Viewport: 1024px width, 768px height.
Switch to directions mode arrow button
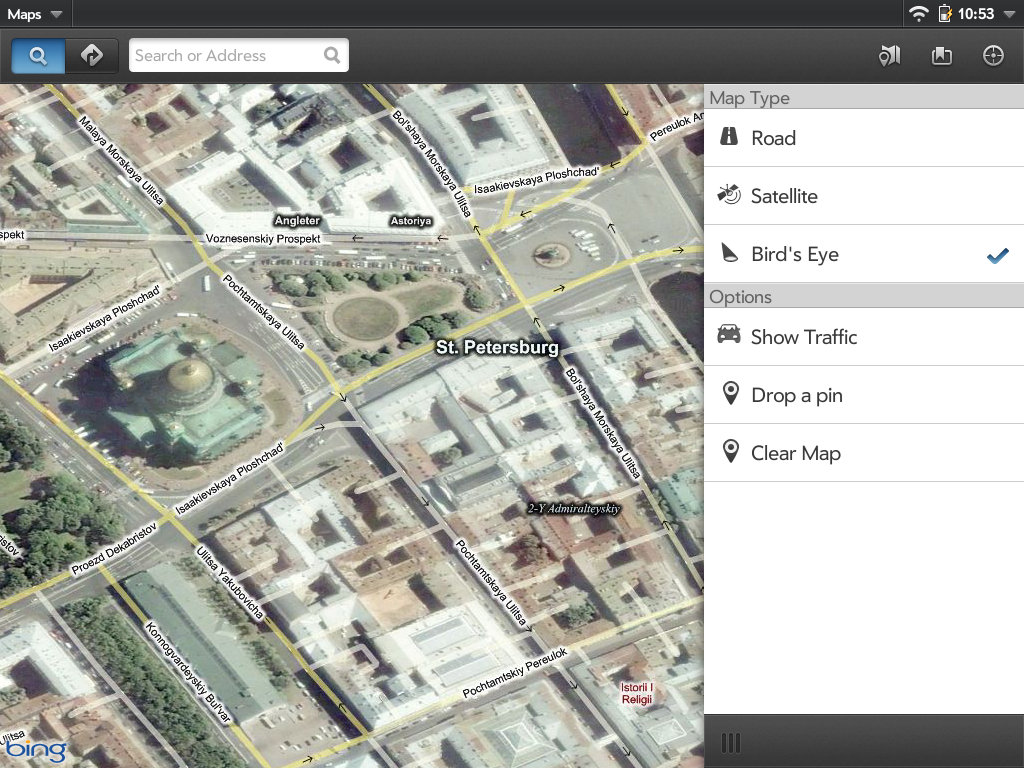[x=92, y=56]
